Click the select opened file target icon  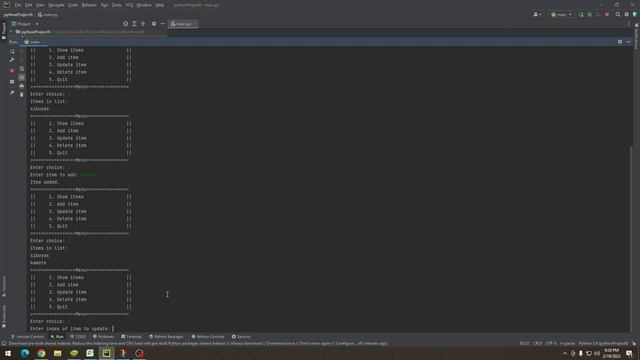click(x=125, y=24)
